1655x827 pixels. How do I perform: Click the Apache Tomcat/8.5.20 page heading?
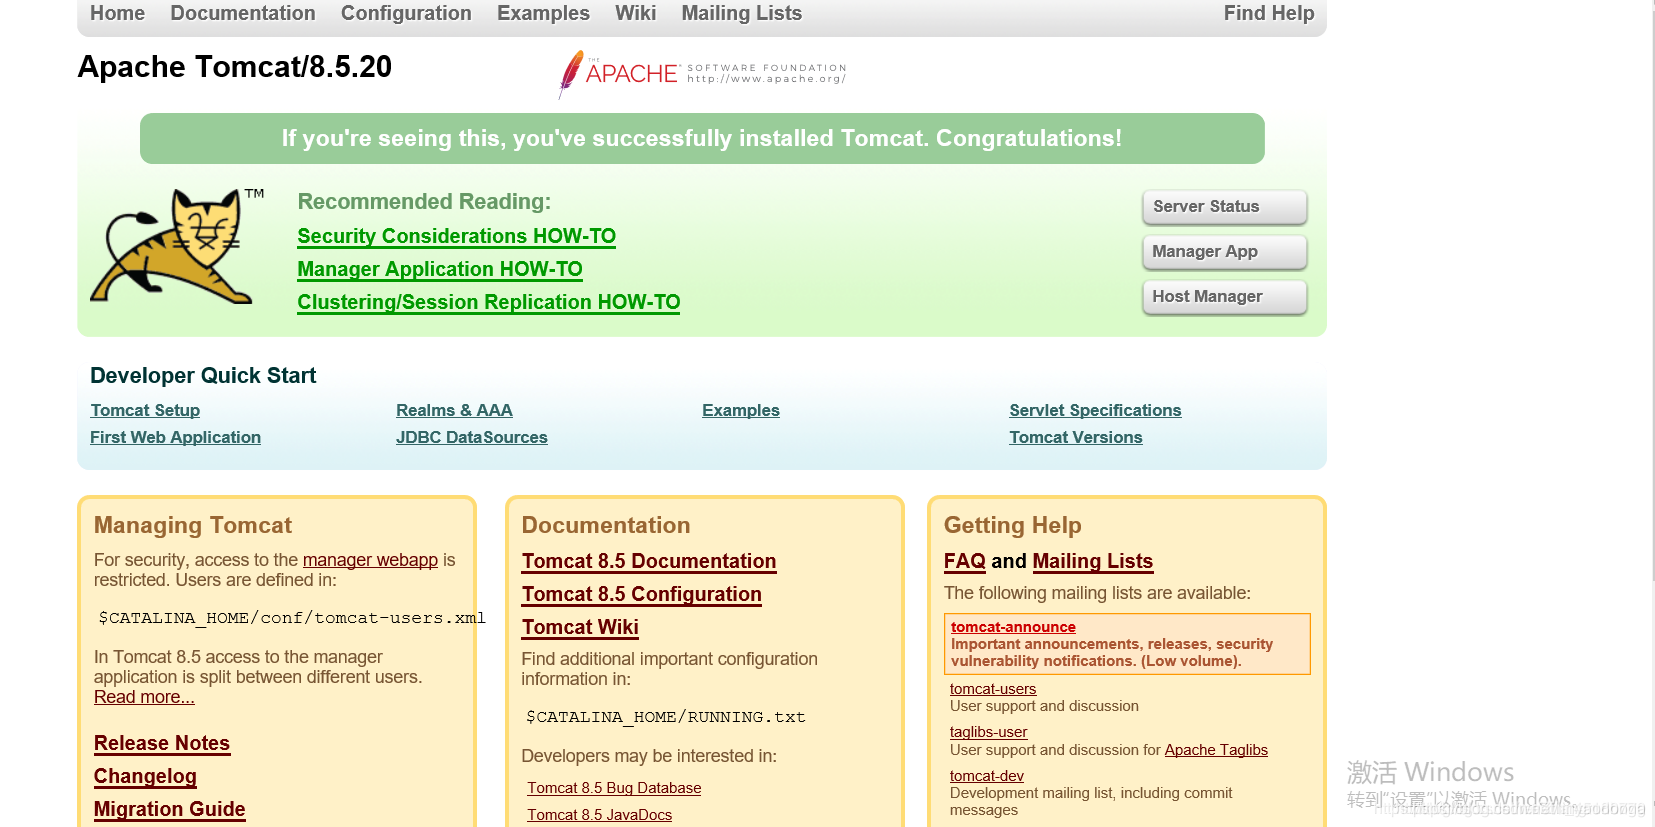click(x=235, y=67)
